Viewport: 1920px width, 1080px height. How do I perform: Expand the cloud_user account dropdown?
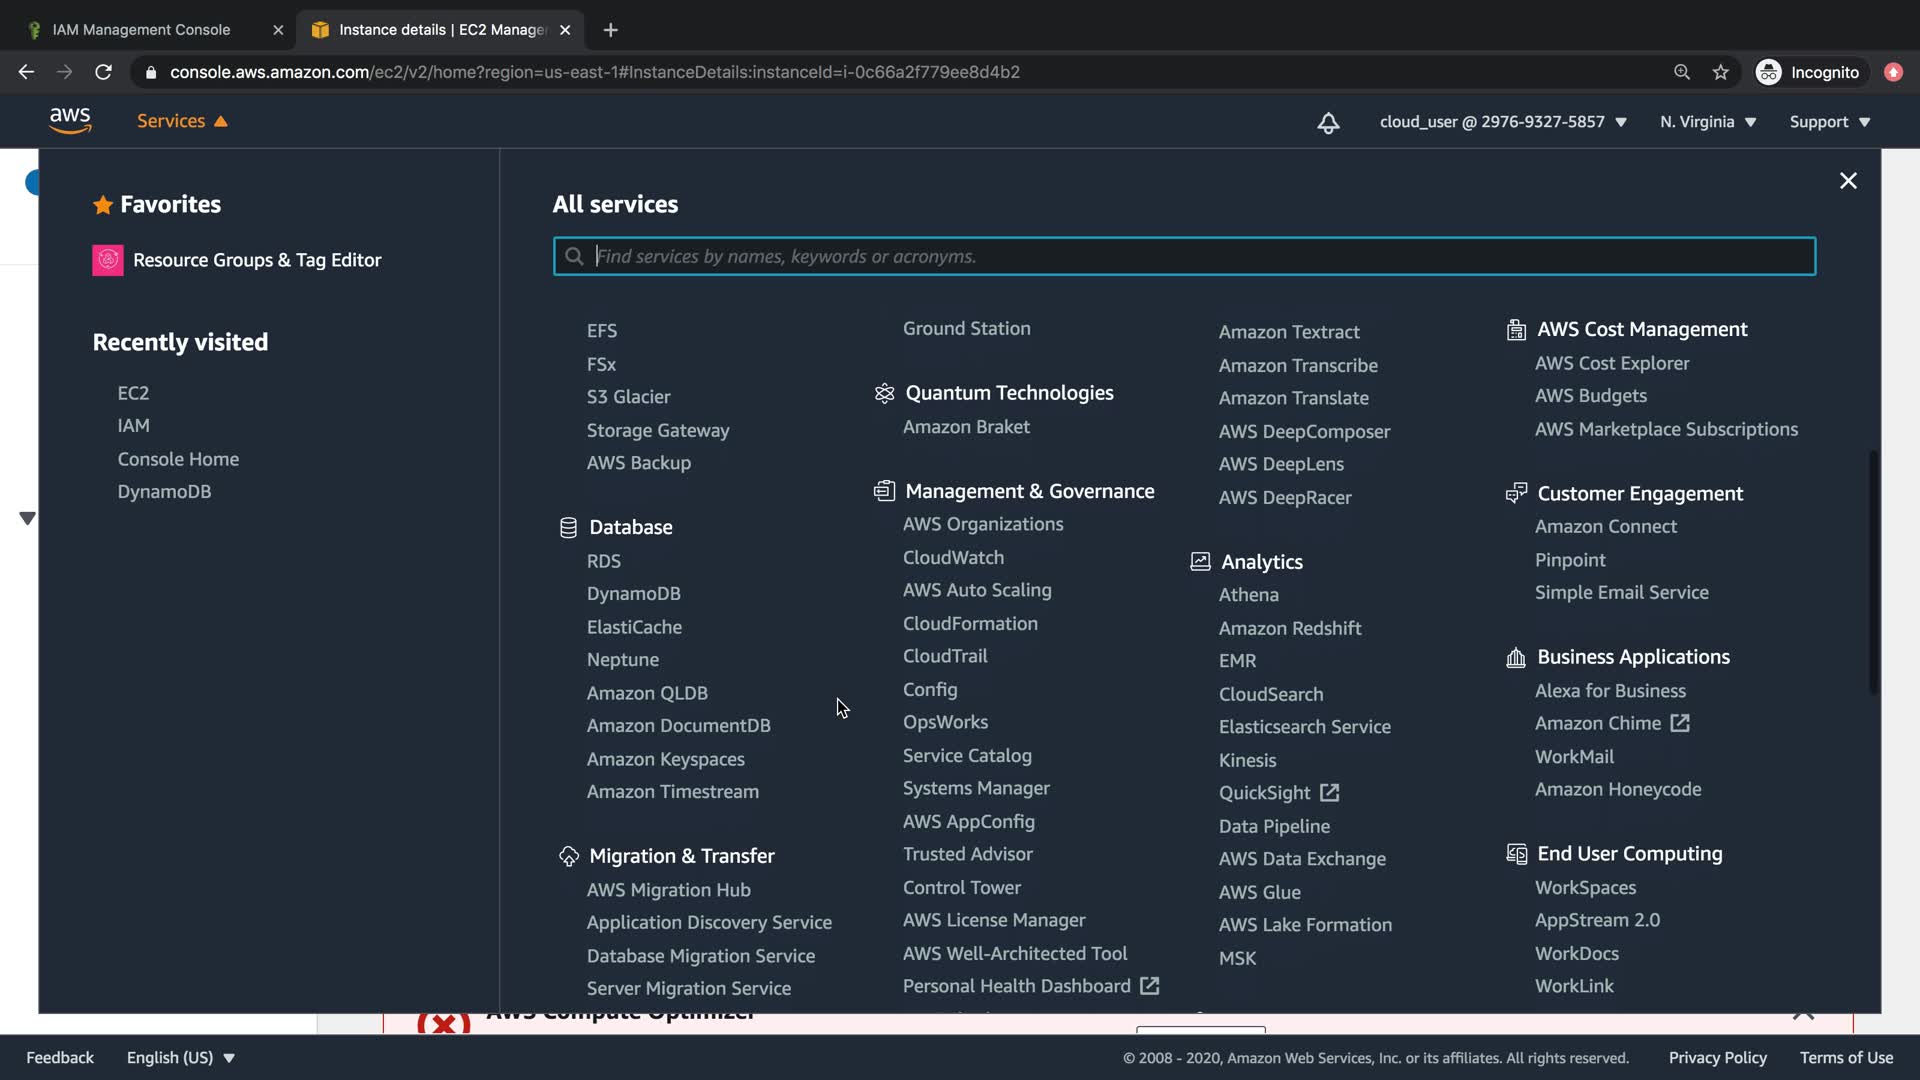(1503, 122)
